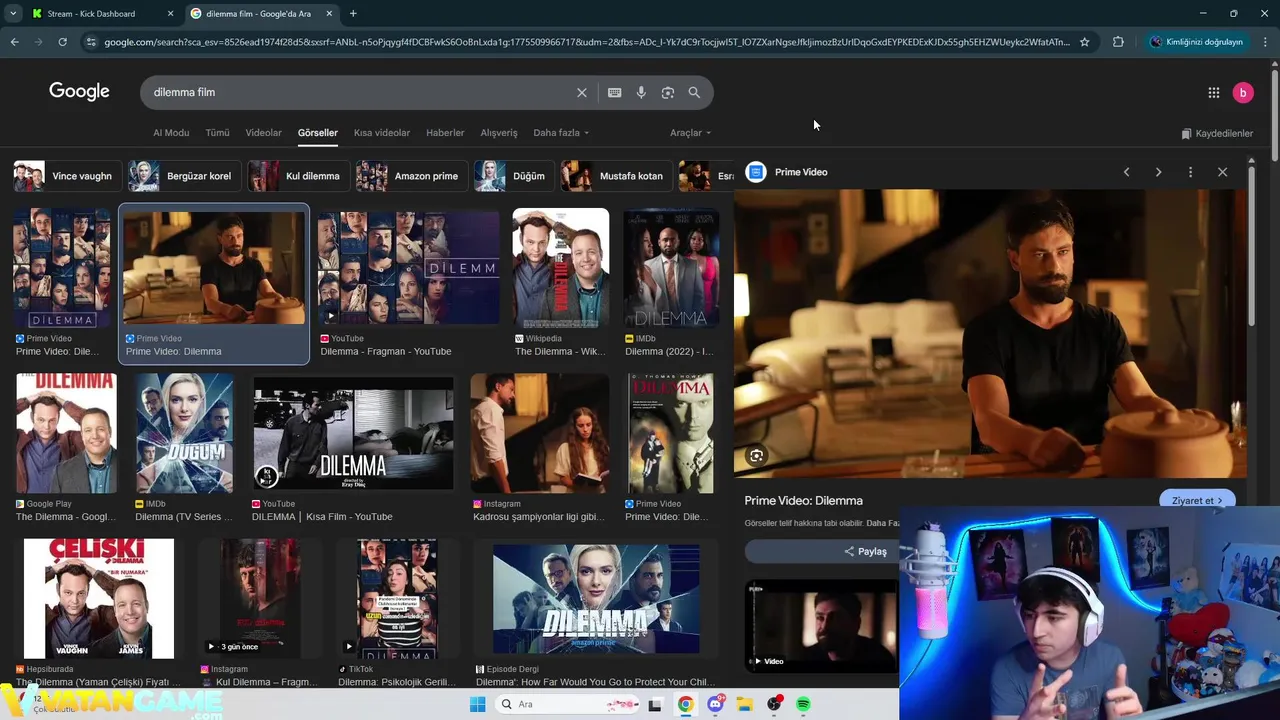Switch to the AI Modu tab

point(171,133)
